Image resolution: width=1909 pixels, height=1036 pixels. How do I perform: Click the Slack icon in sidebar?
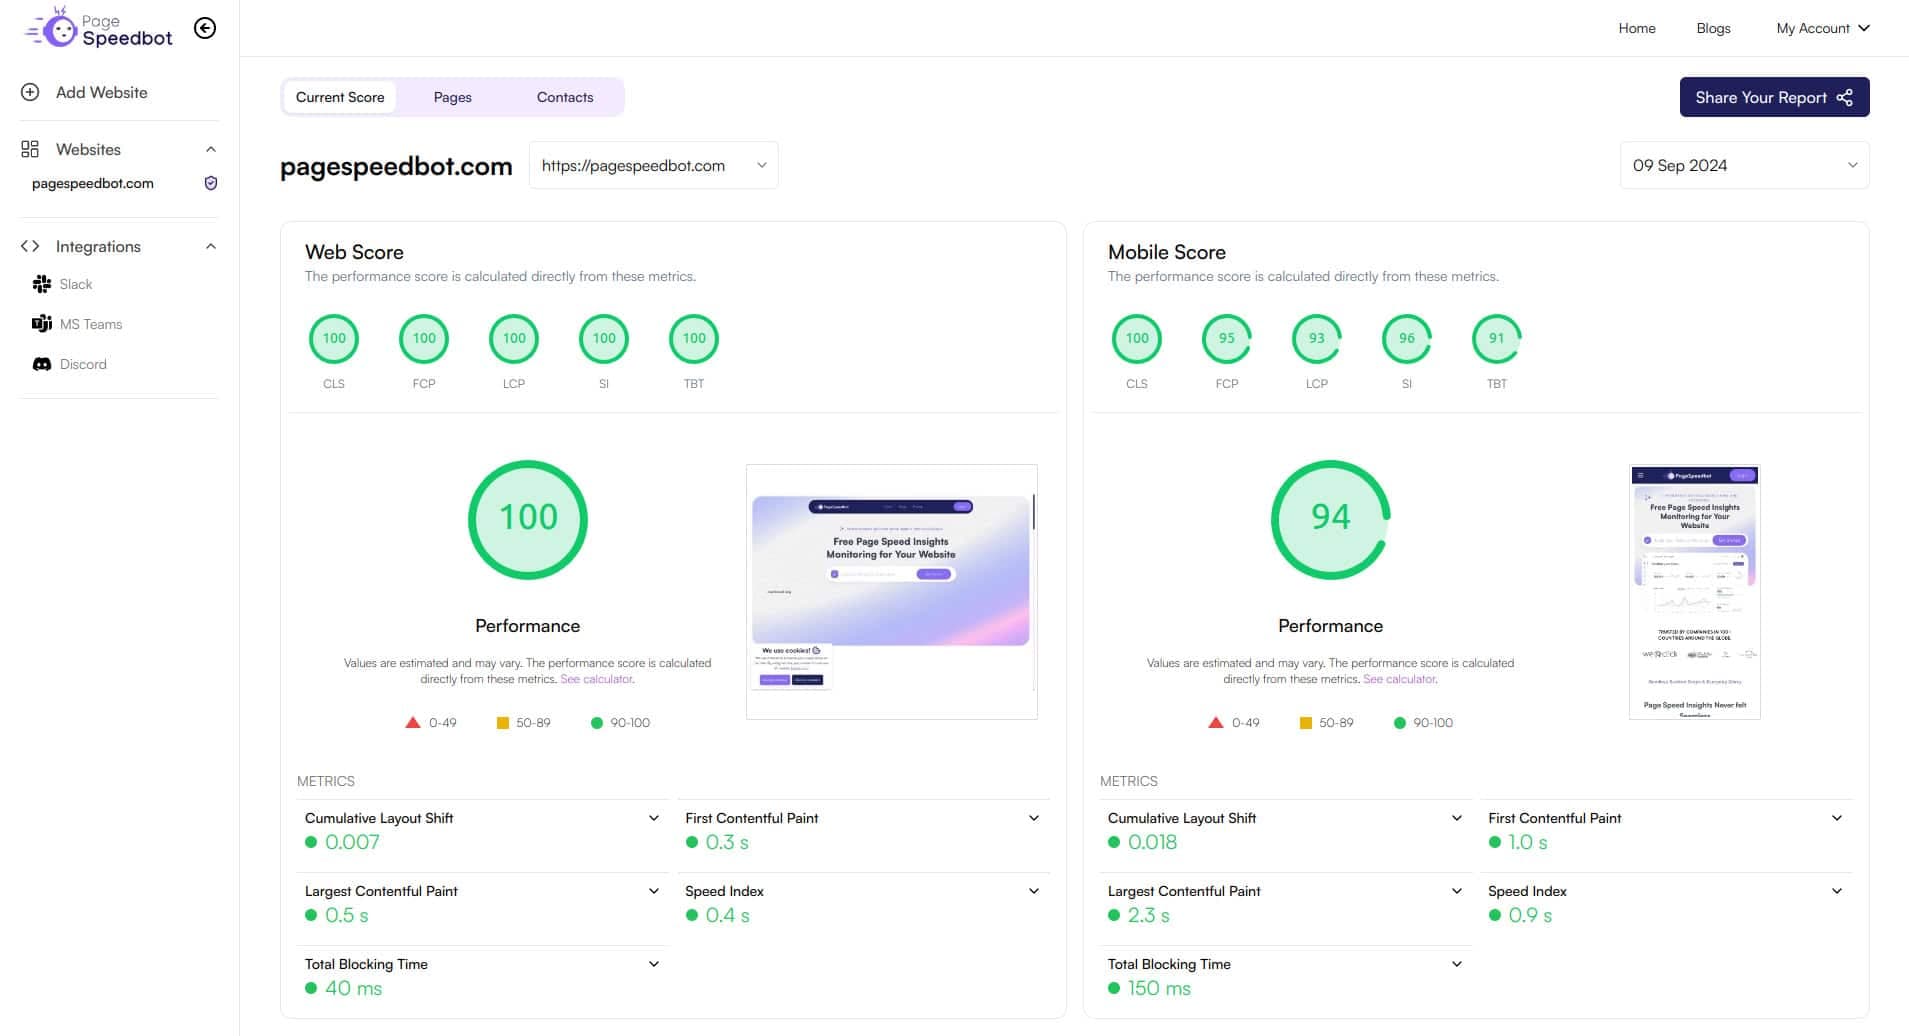(x=42, y=284)
